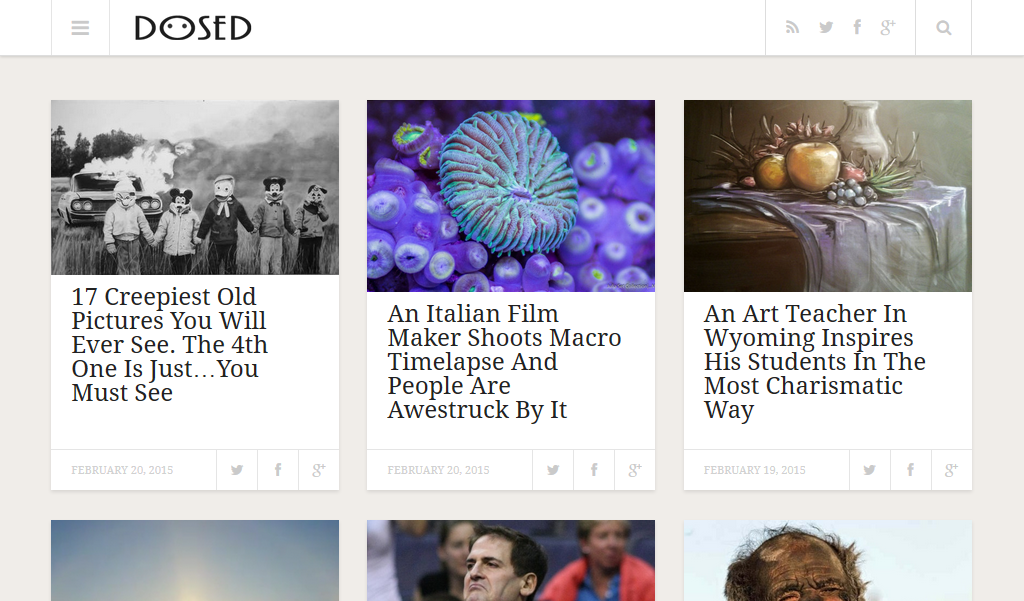Share the Italian Film Maker post on Google Plus
This screenshot has height=601, width=1024.
[635, 470]
